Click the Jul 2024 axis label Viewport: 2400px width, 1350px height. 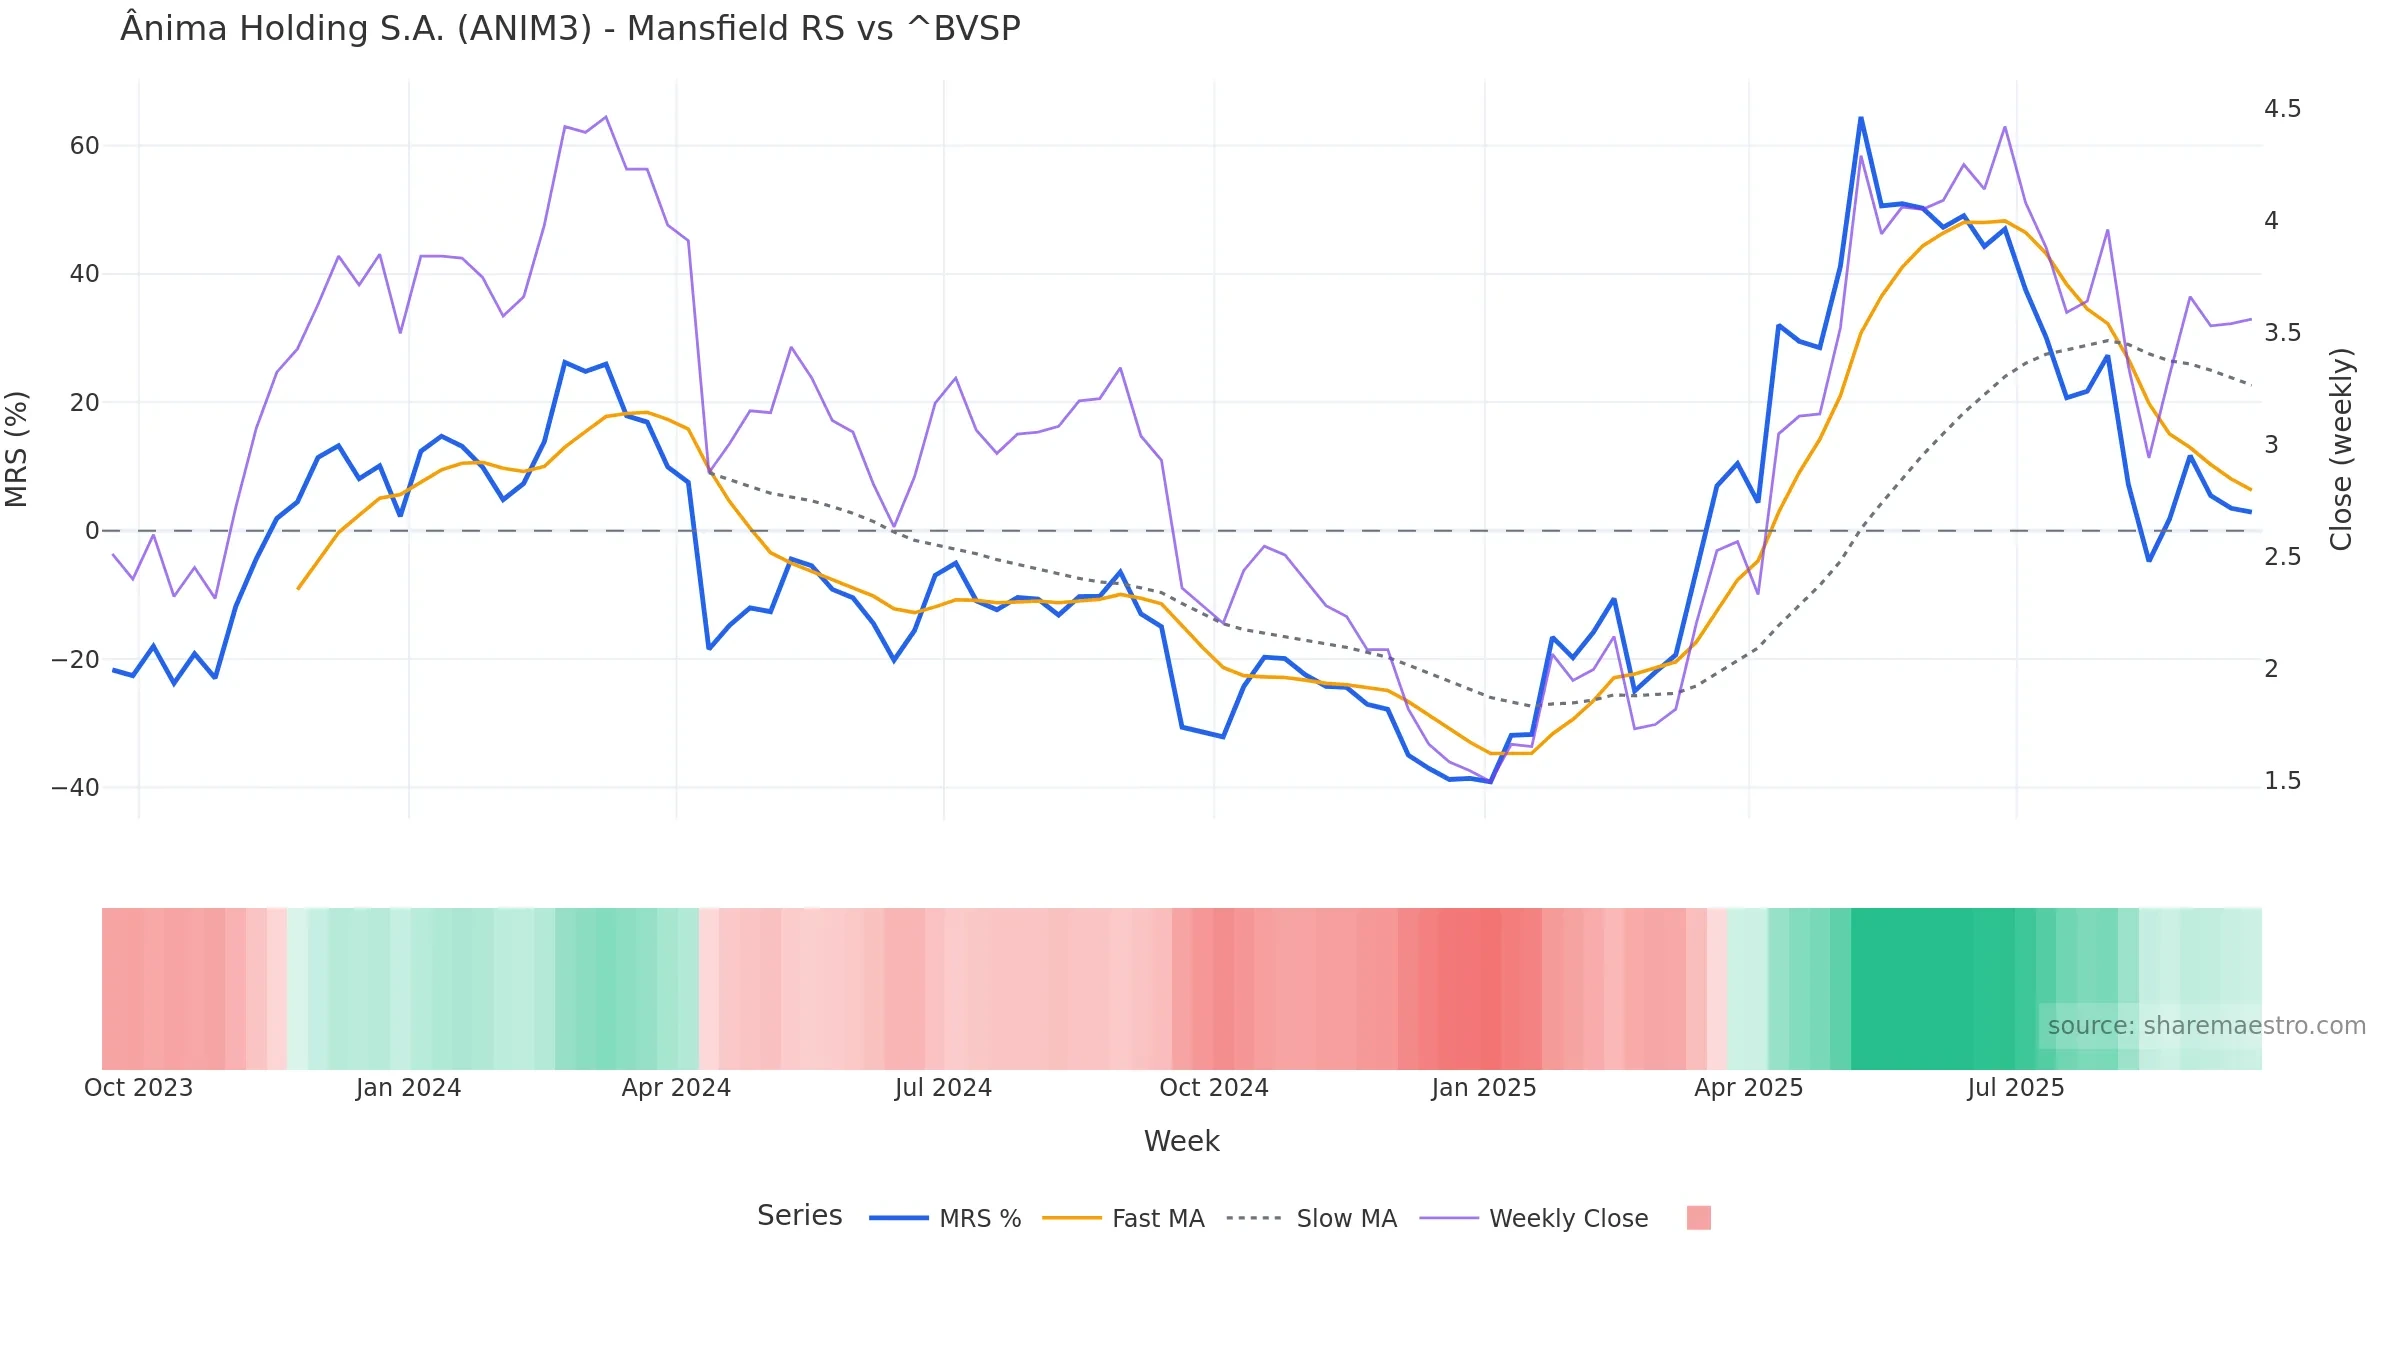point(943,1088)
